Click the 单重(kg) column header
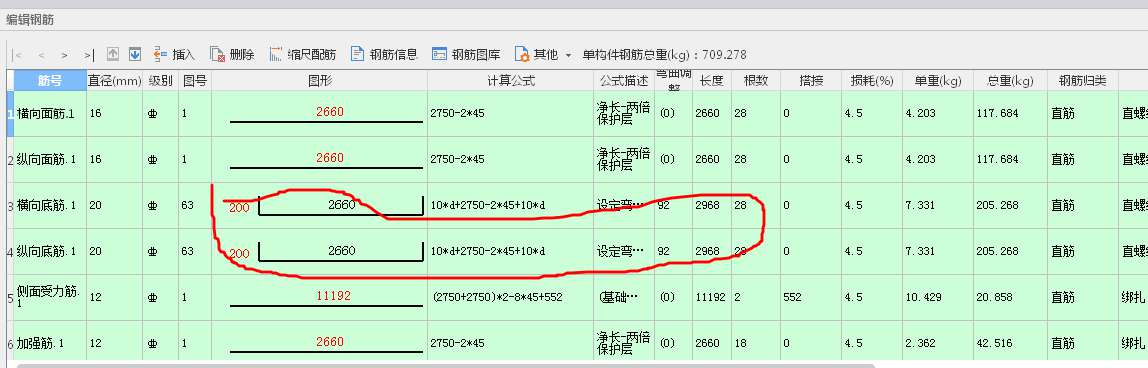The width and height of the screenshot is (1148, 368). coord(938,80)
